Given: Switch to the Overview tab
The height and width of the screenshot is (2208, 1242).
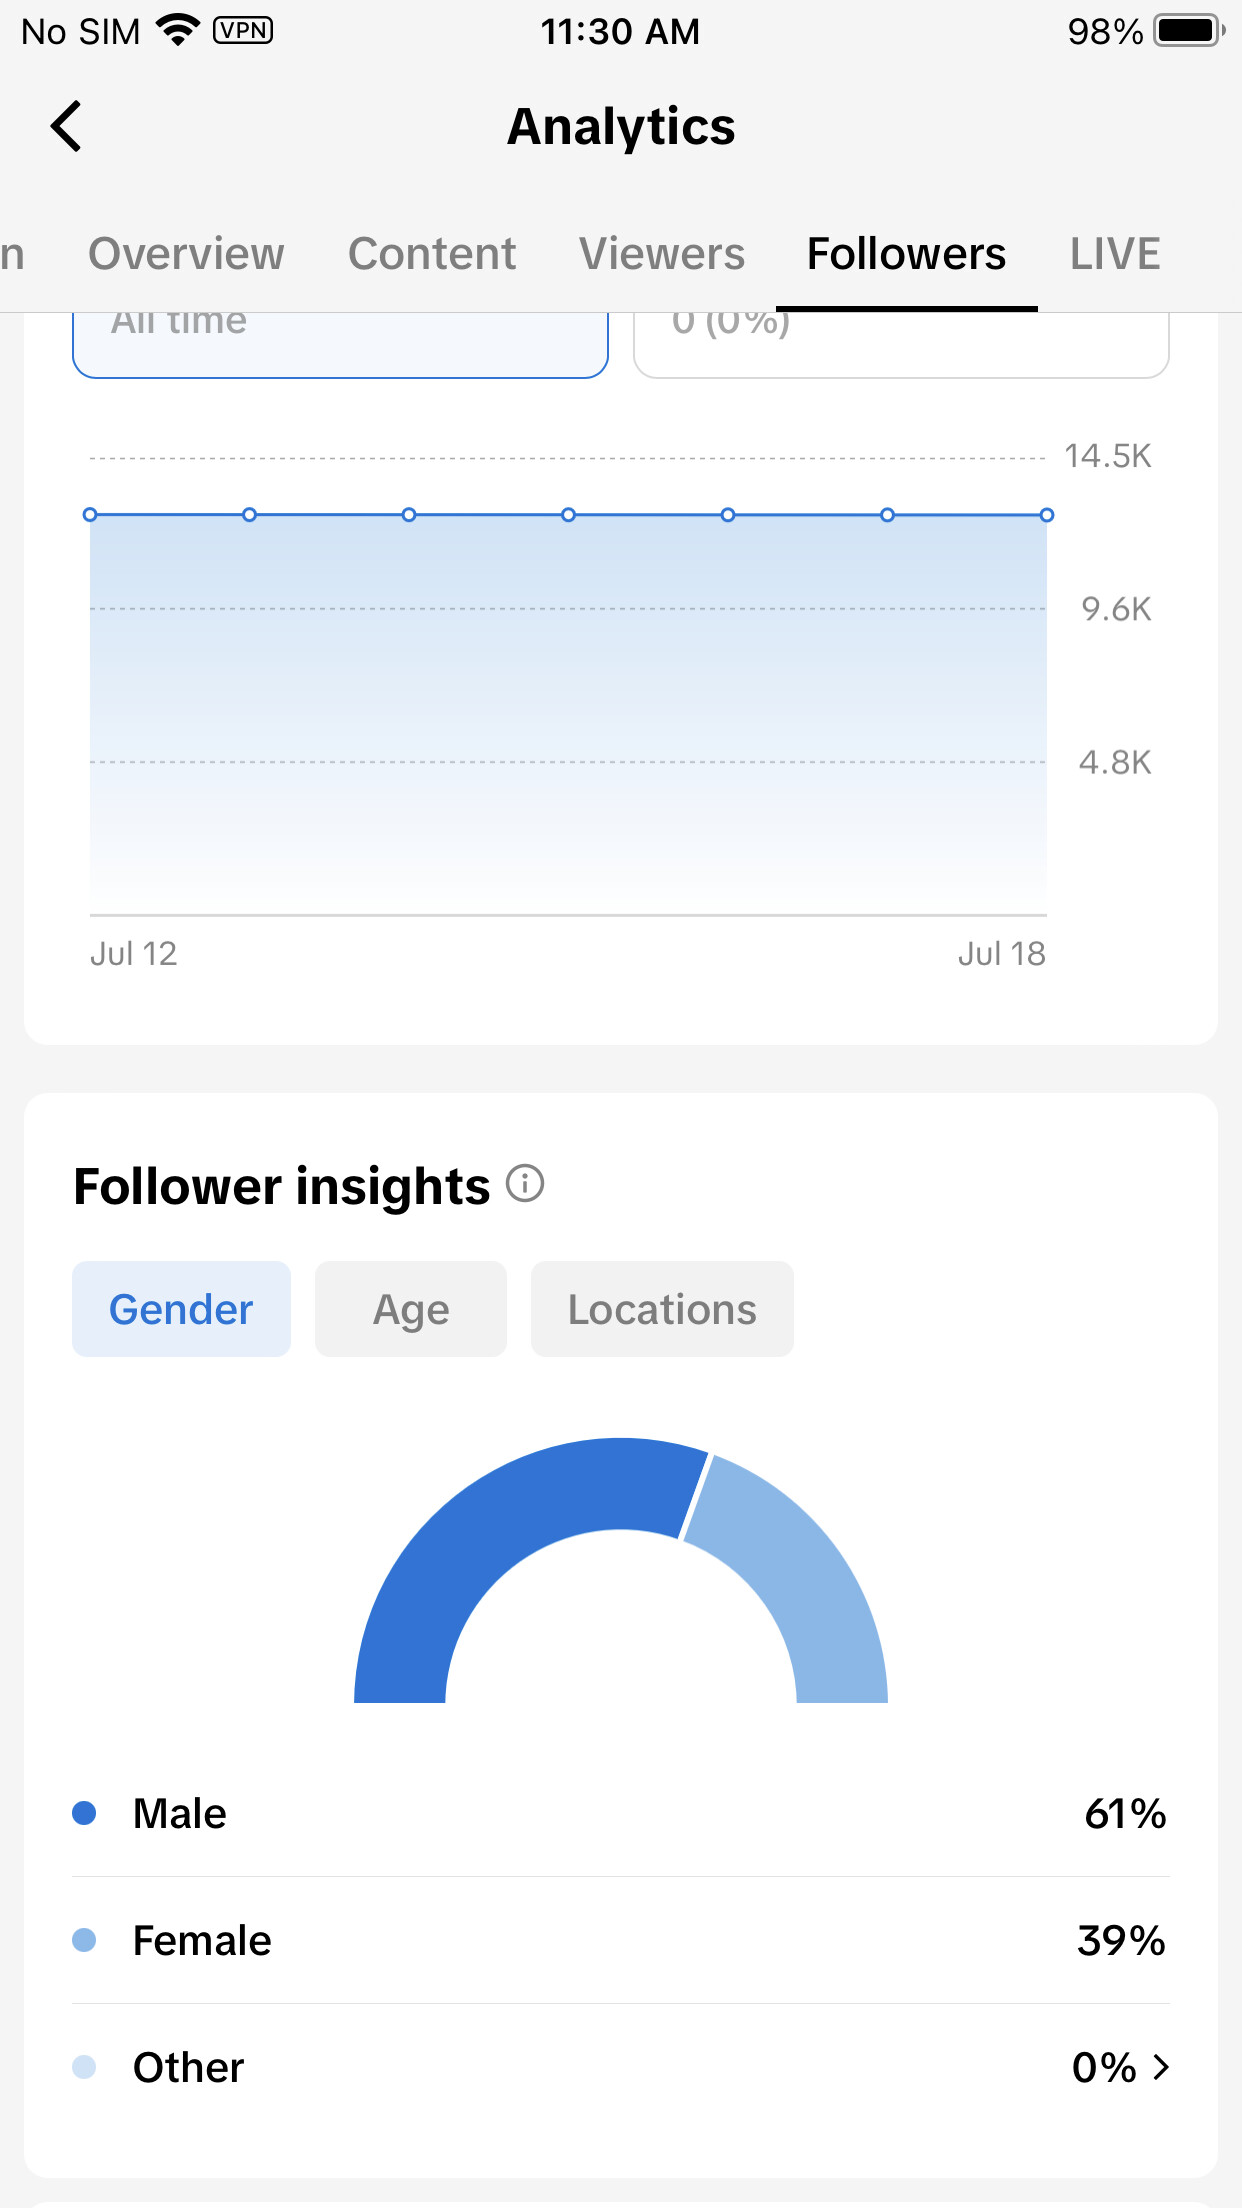Looking at the screenshot, I should click(186, 254).
